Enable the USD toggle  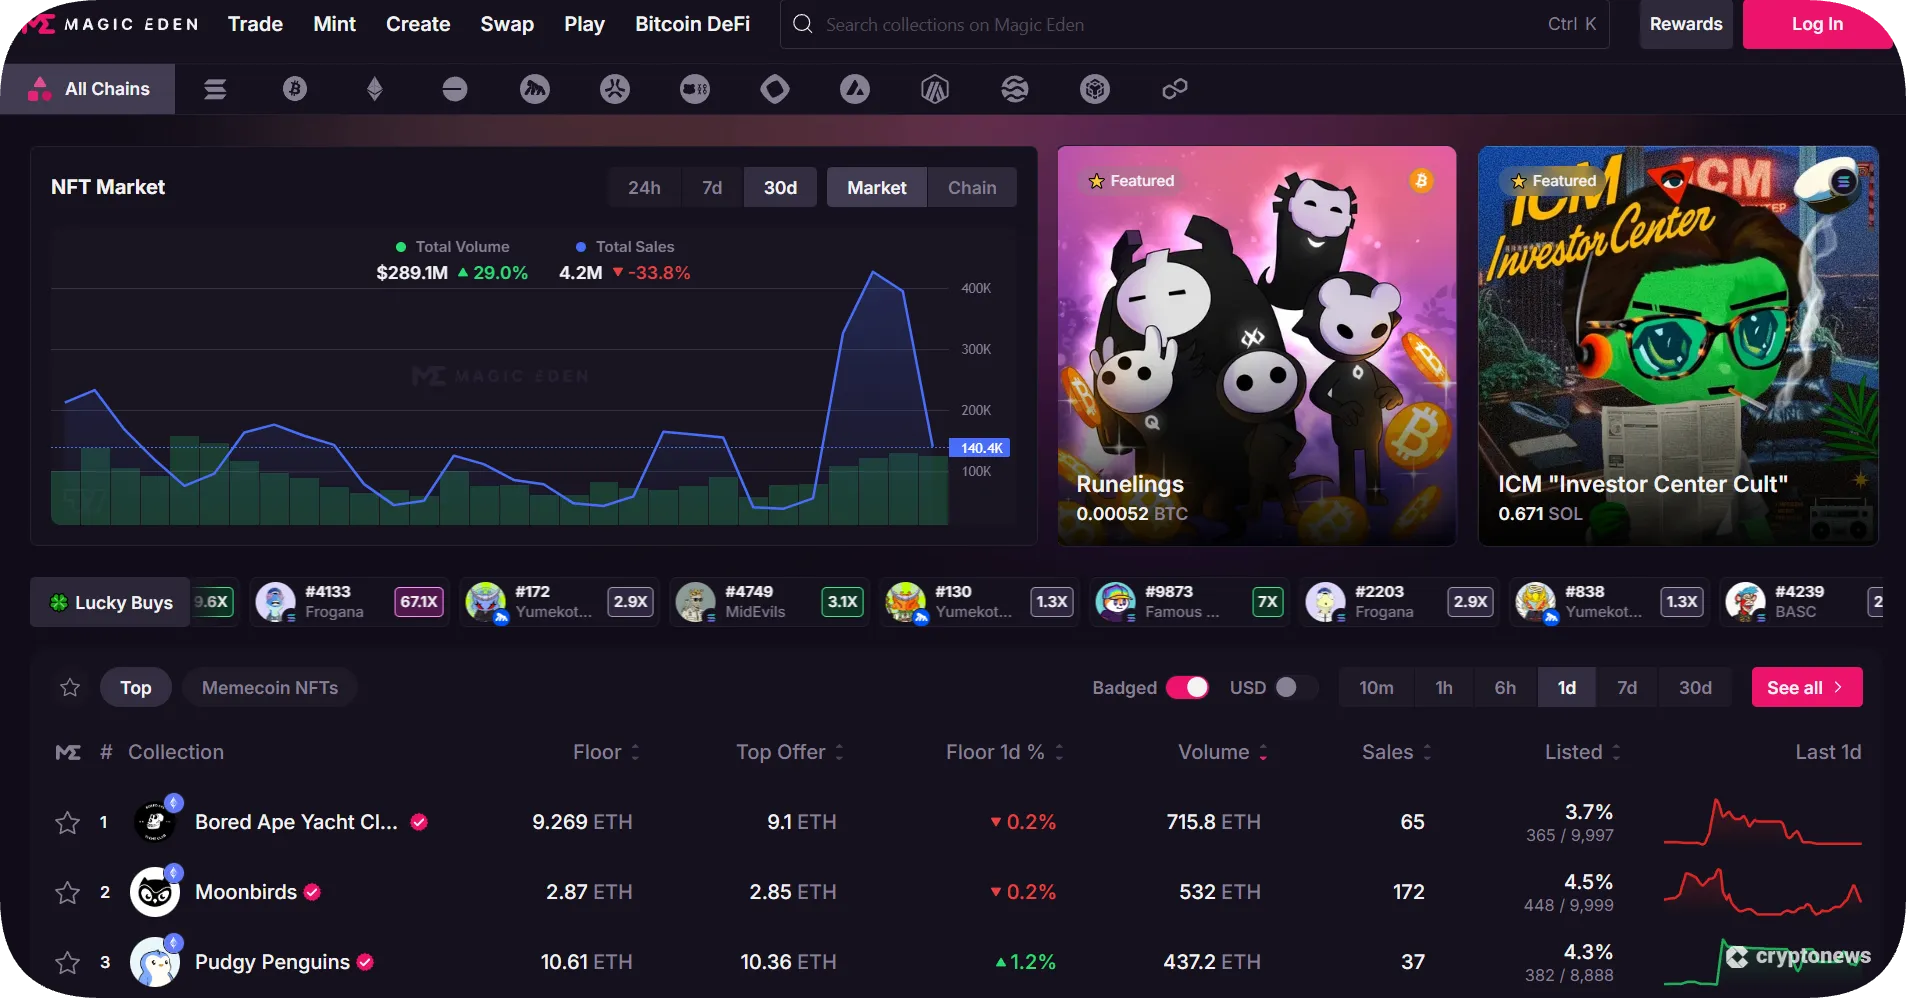1288,688
